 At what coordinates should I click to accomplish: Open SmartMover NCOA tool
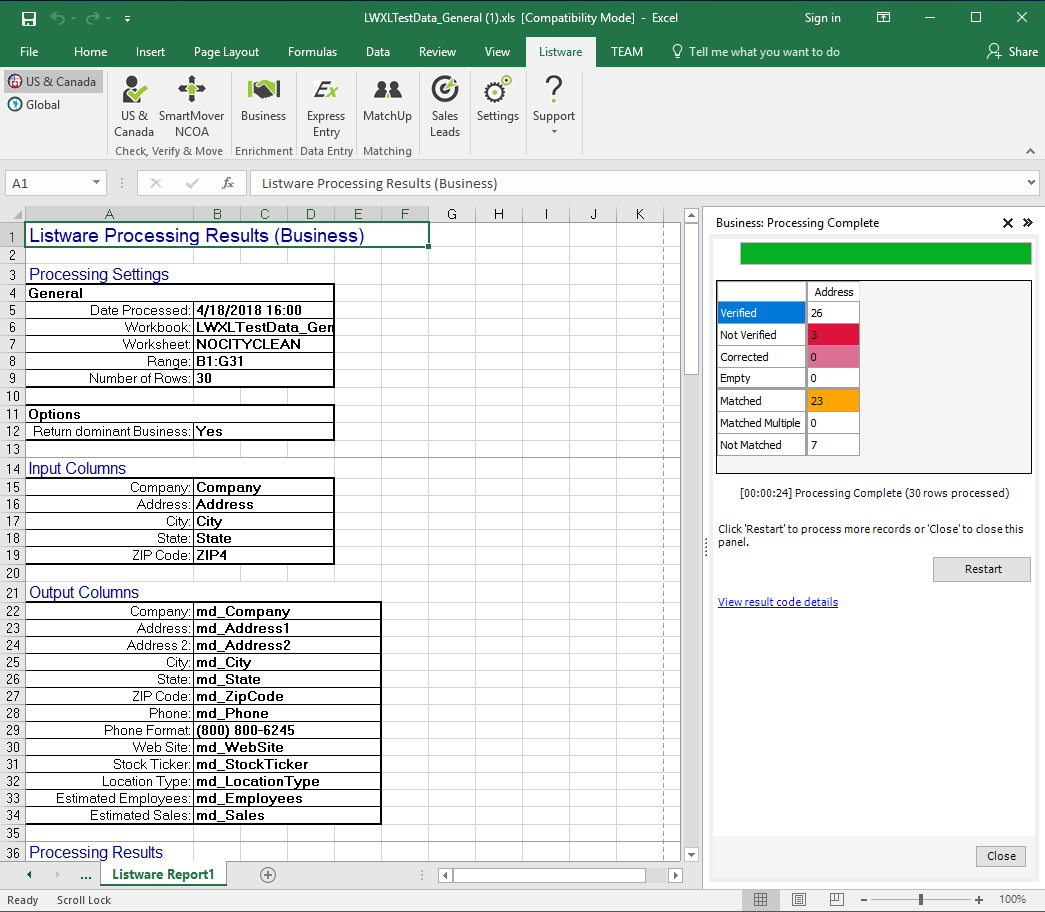click(191, 108)
